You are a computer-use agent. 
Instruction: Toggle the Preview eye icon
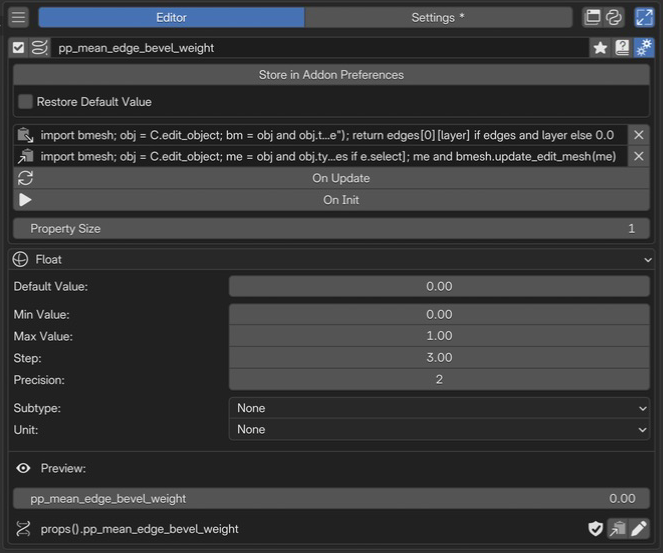23,468
